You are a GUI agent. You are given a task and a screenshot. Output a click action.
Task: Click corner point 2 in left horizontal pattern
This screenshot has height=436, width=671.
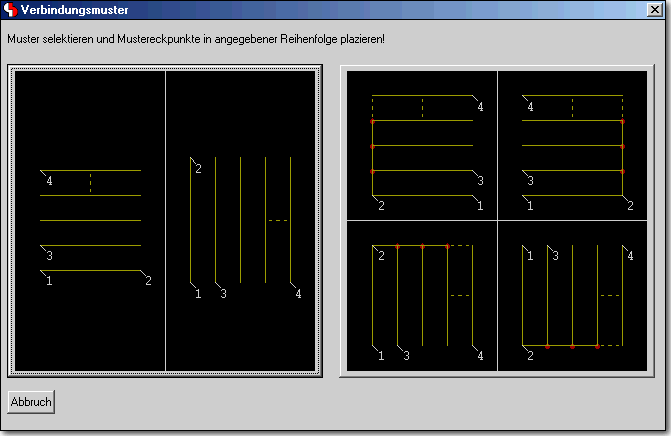[x=147, y=279]
